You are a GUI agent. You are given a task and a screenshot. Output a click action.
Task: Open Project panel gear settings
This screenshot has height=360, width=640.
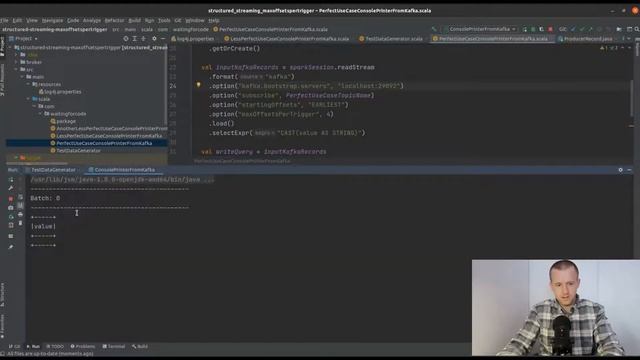154,38
